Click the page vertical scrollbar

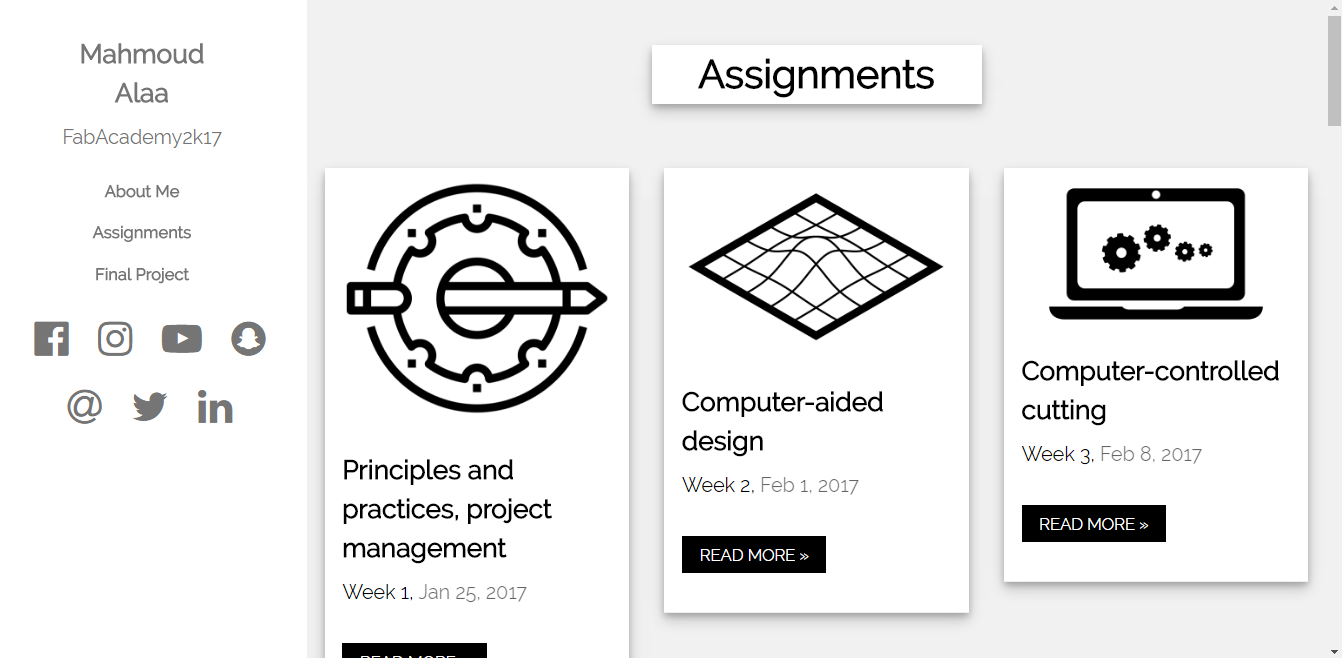[1334, 329]
